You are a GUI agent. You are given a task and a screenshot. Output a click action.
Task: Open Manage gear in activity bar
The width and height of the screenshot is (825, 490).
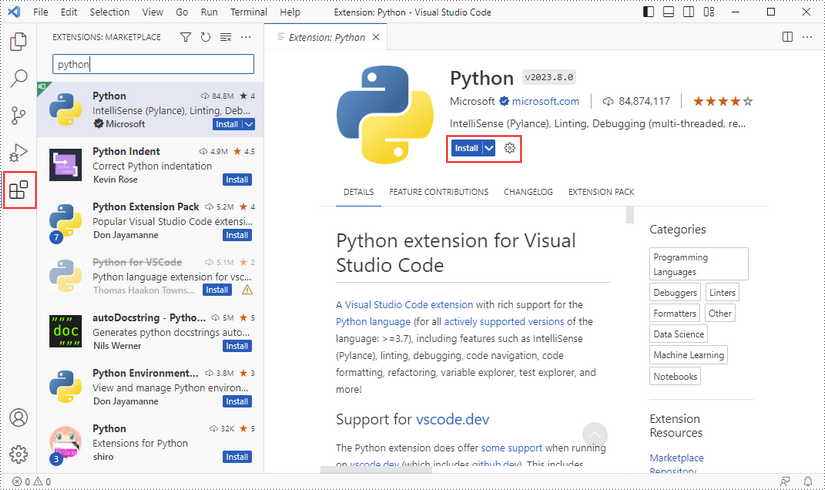click(18, 454)
